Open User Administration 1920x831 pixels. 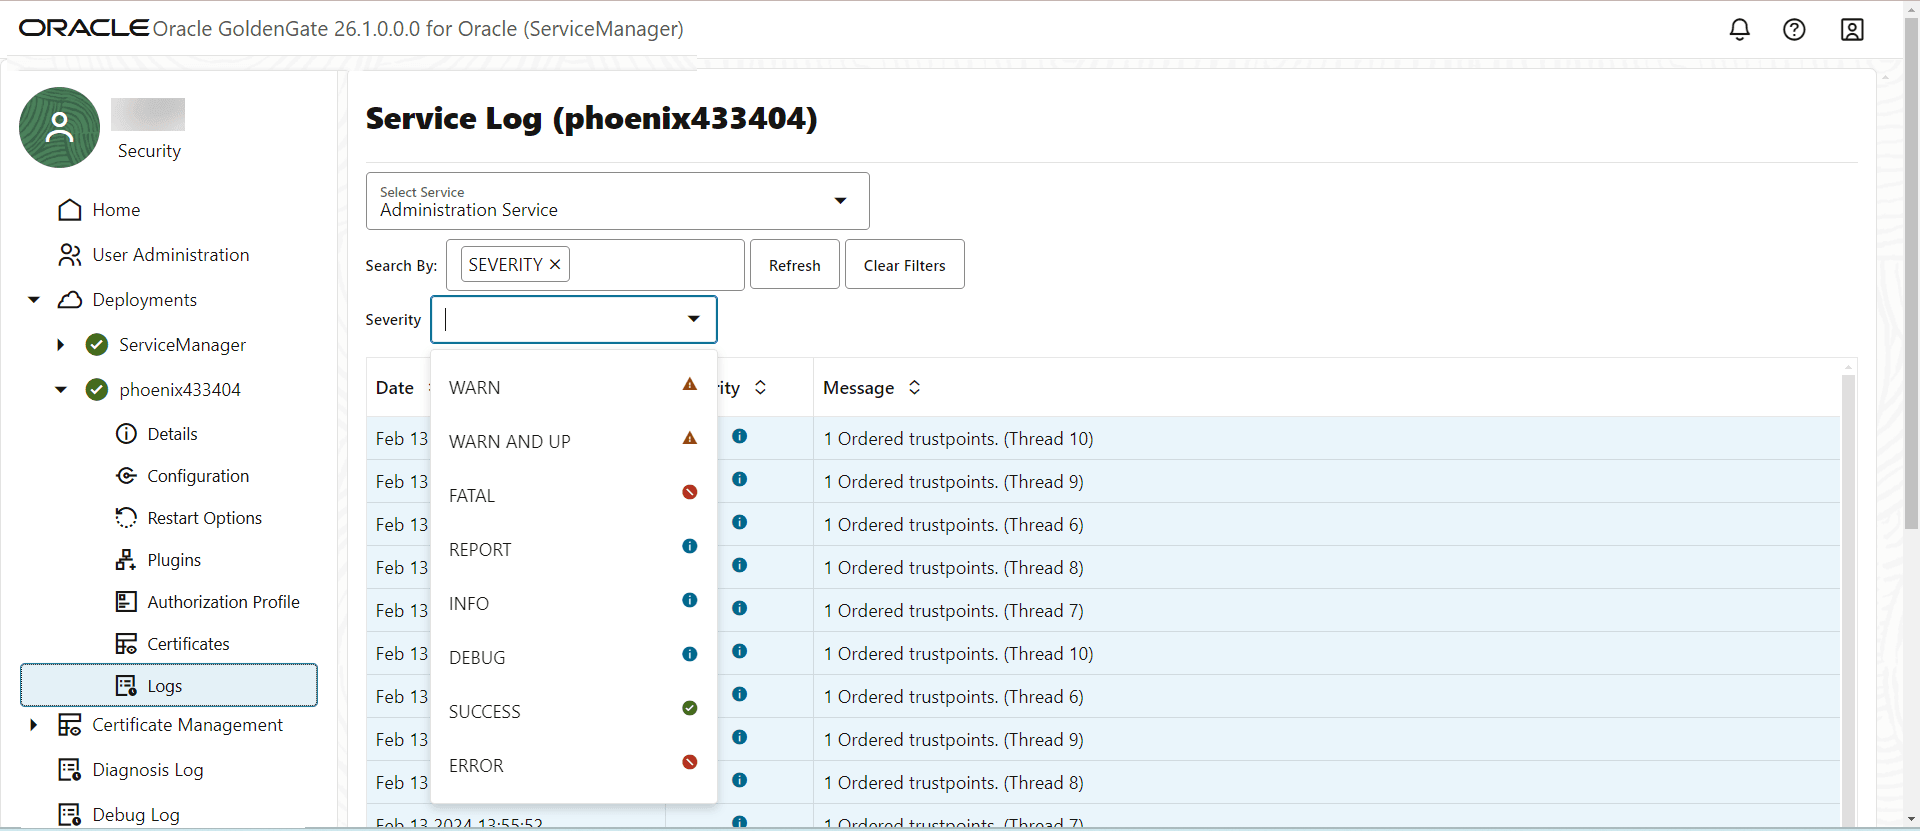point(171,255)
